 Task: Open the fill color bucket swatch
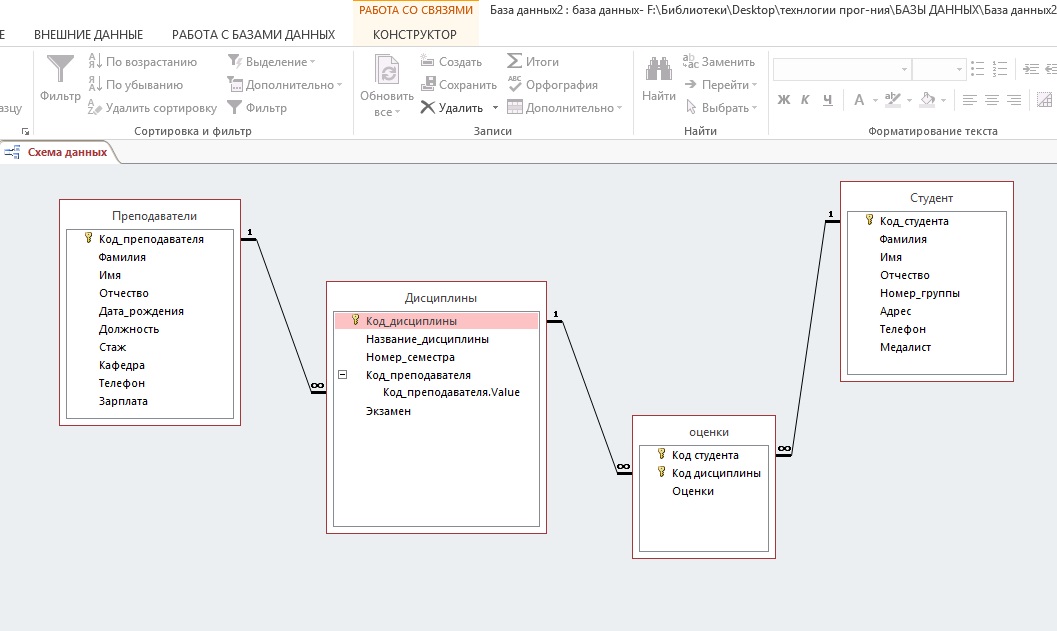927,100
